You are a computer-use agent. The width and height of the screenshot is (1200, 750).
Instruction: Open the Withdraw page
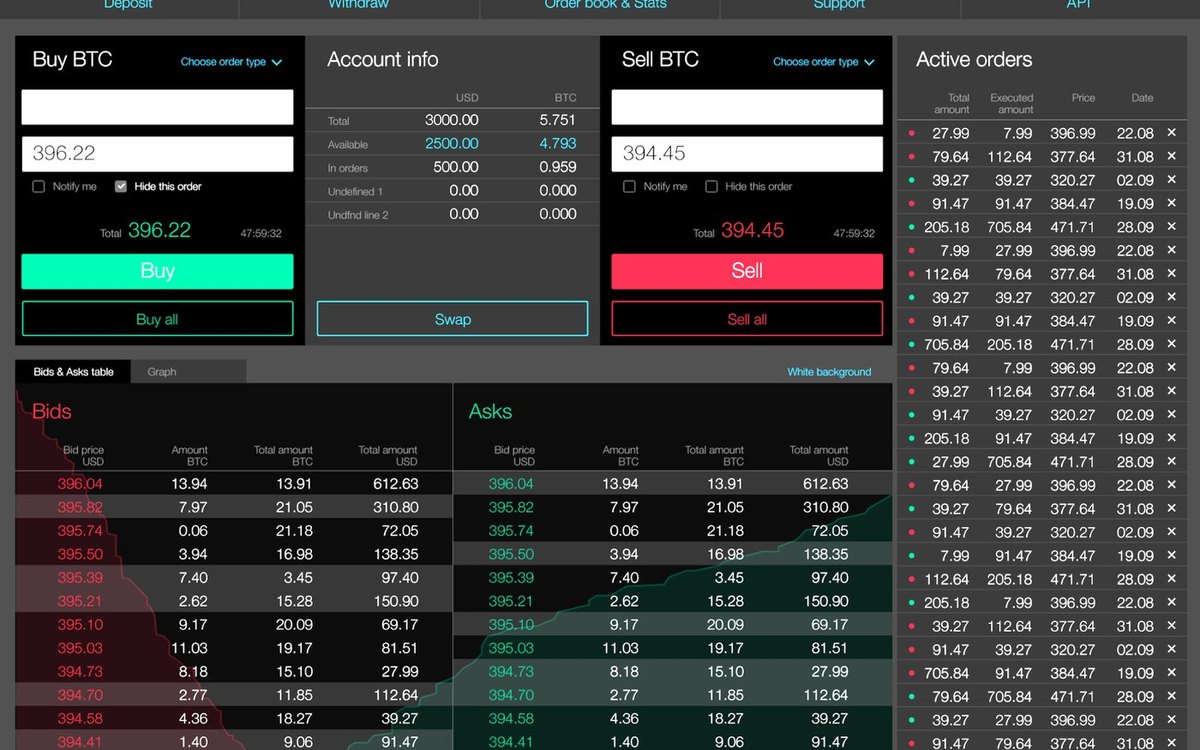pos(358,5)
